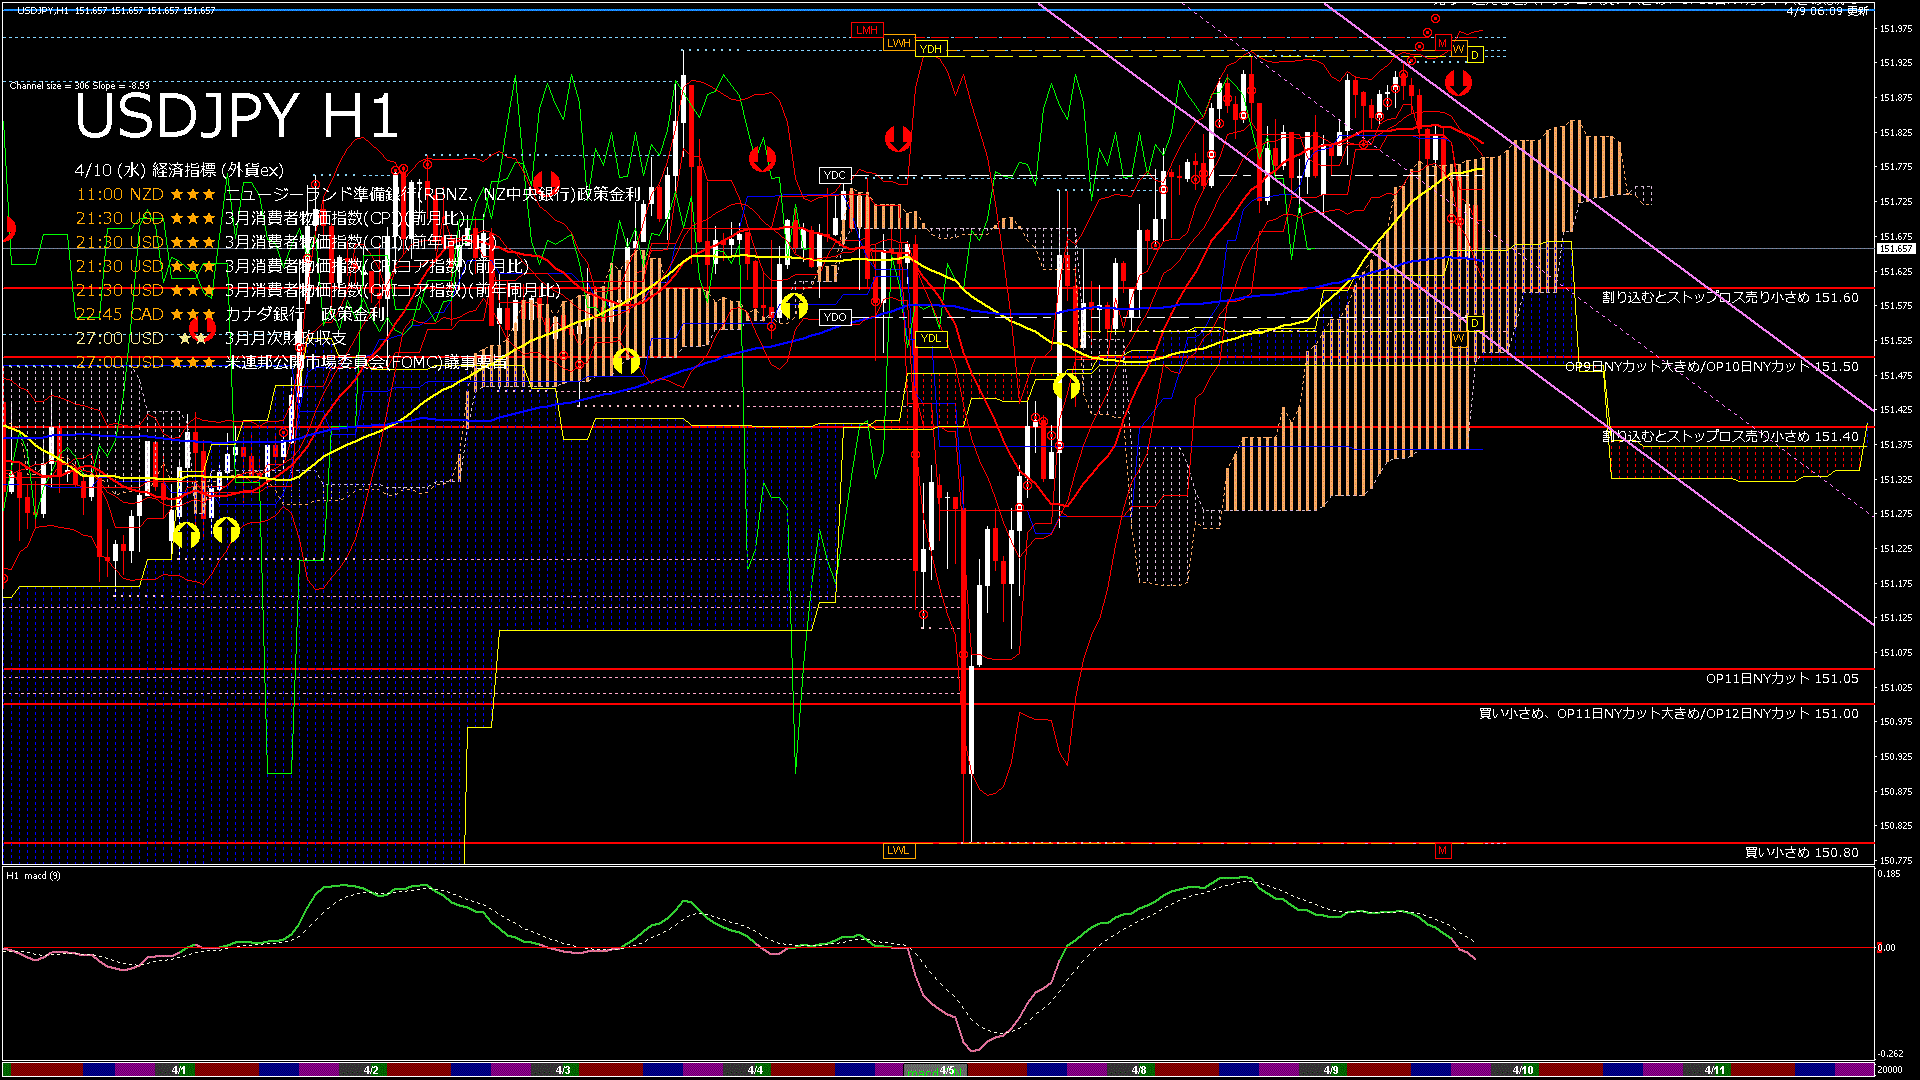Viewport: 1920px width, 1080px height.
Task: Click yellow up arrow below the yellow YDL tag's right
Action: [1066, 385]
